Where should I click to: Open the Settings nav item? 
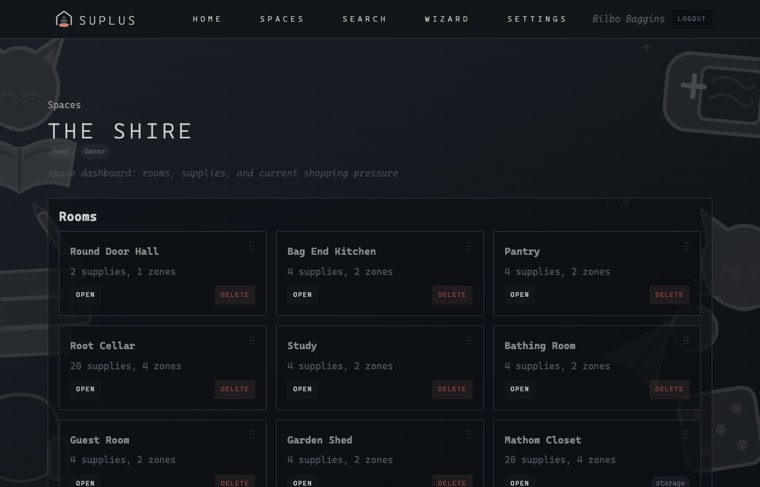click(537, 19)
